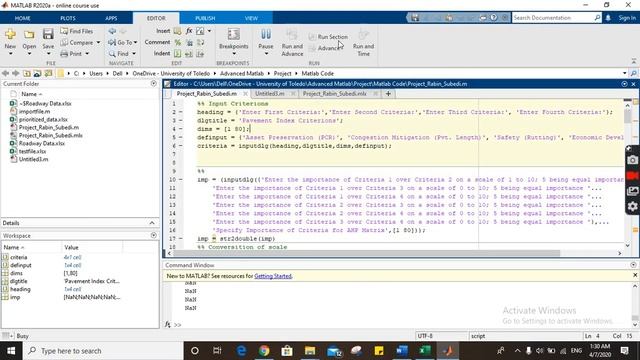This screenshot has width=640, height=360.
Task: Click Run and Advance
Action: click(x=292, y=42)
